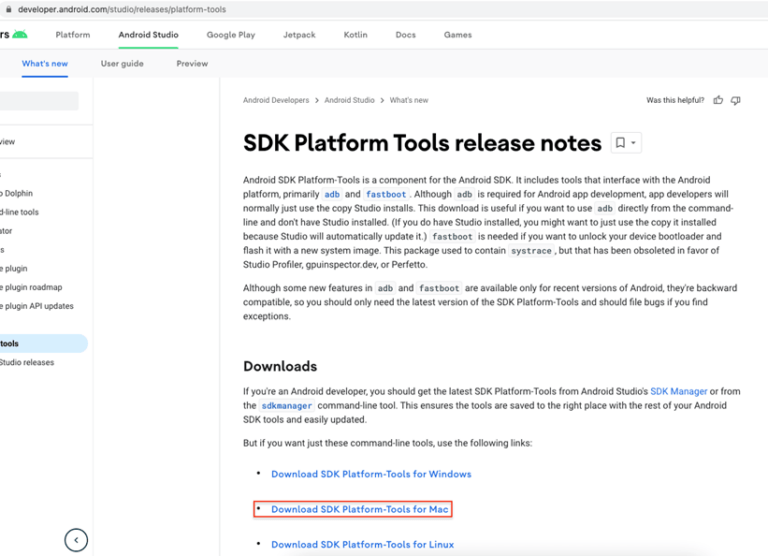Click Android Developers breadcrumb link
768x556 pixels.
(x=276, y=100)
